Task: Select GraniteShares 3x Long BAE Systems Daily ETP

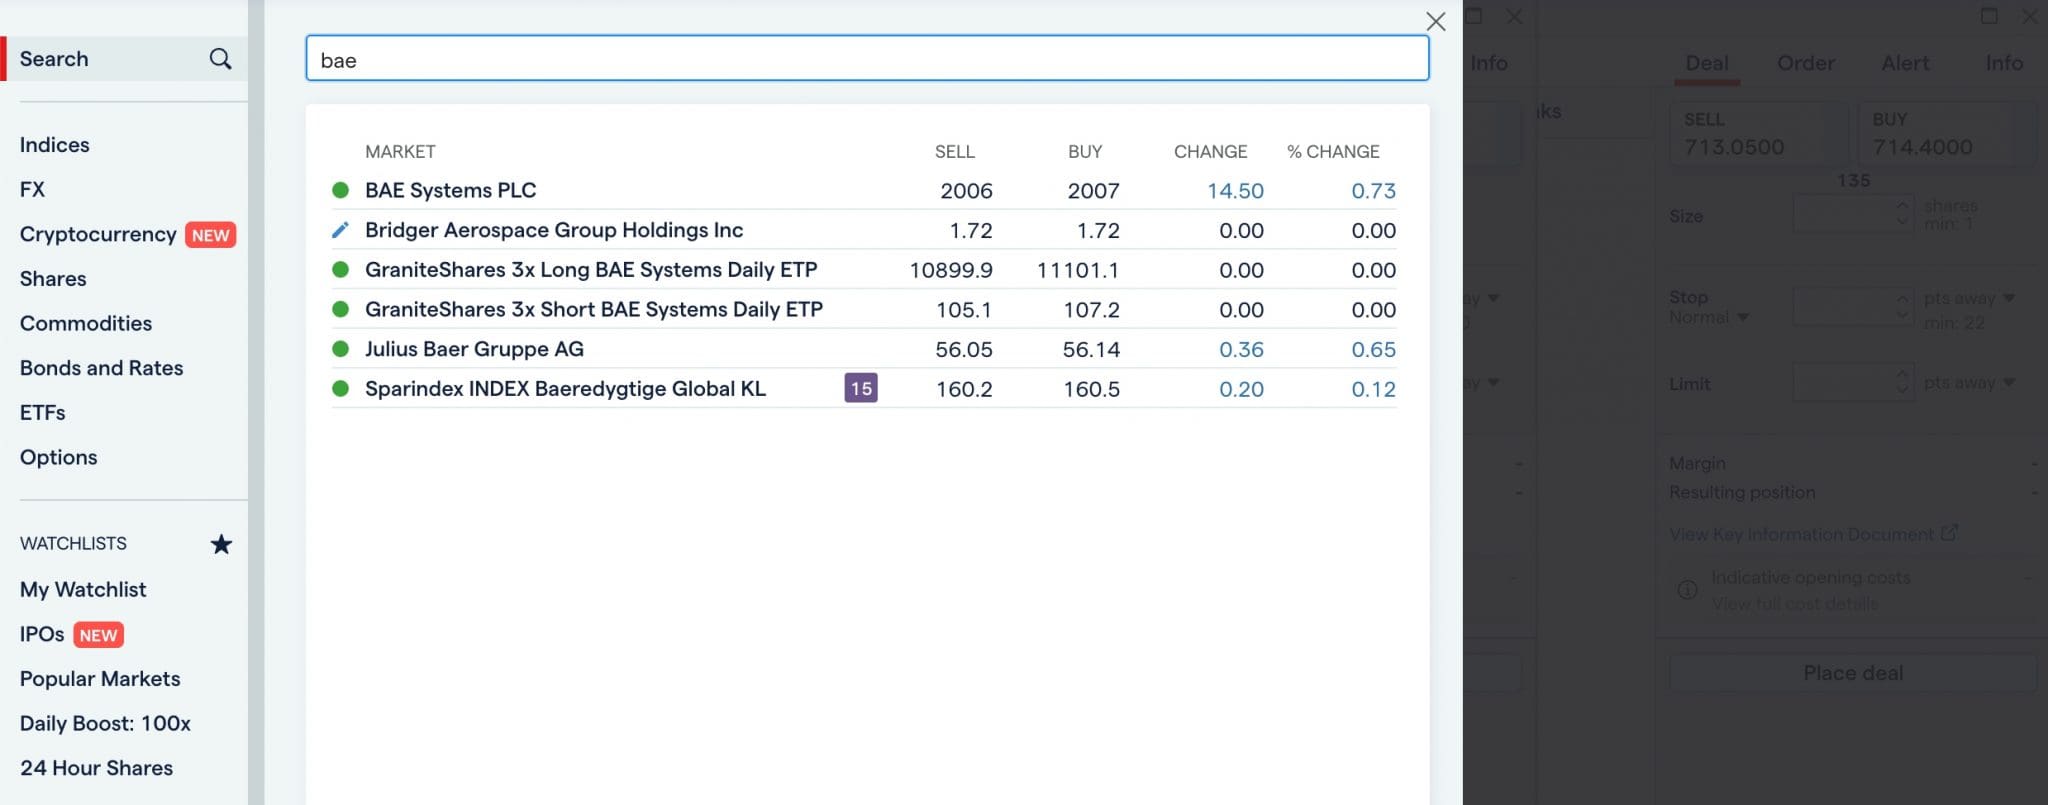Action: coord(590,270)
